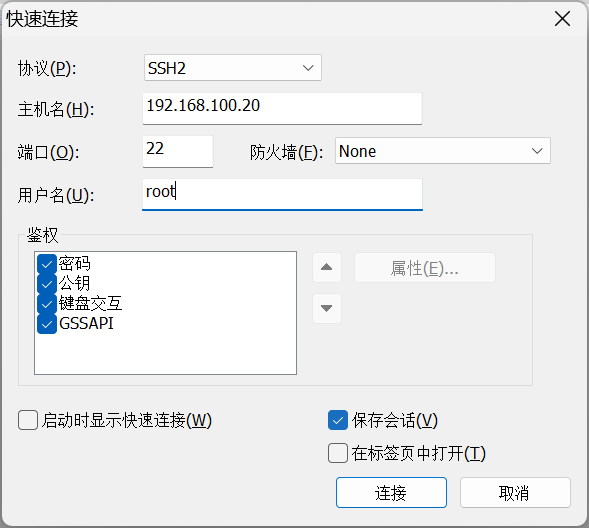Click the username field containing root
This screenshot has height=528, width=589.
(x=282, y=194)
